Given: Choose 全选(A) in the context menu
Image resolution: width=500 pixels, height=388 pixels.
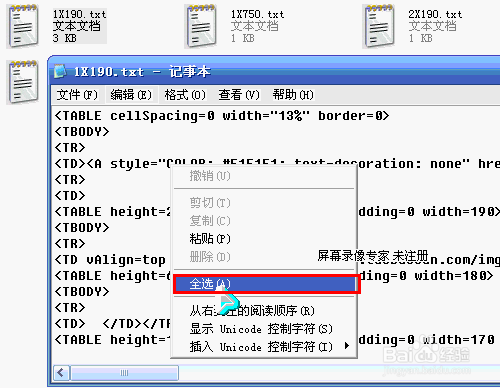Looking at the screenshot, I should coord(266,284).
